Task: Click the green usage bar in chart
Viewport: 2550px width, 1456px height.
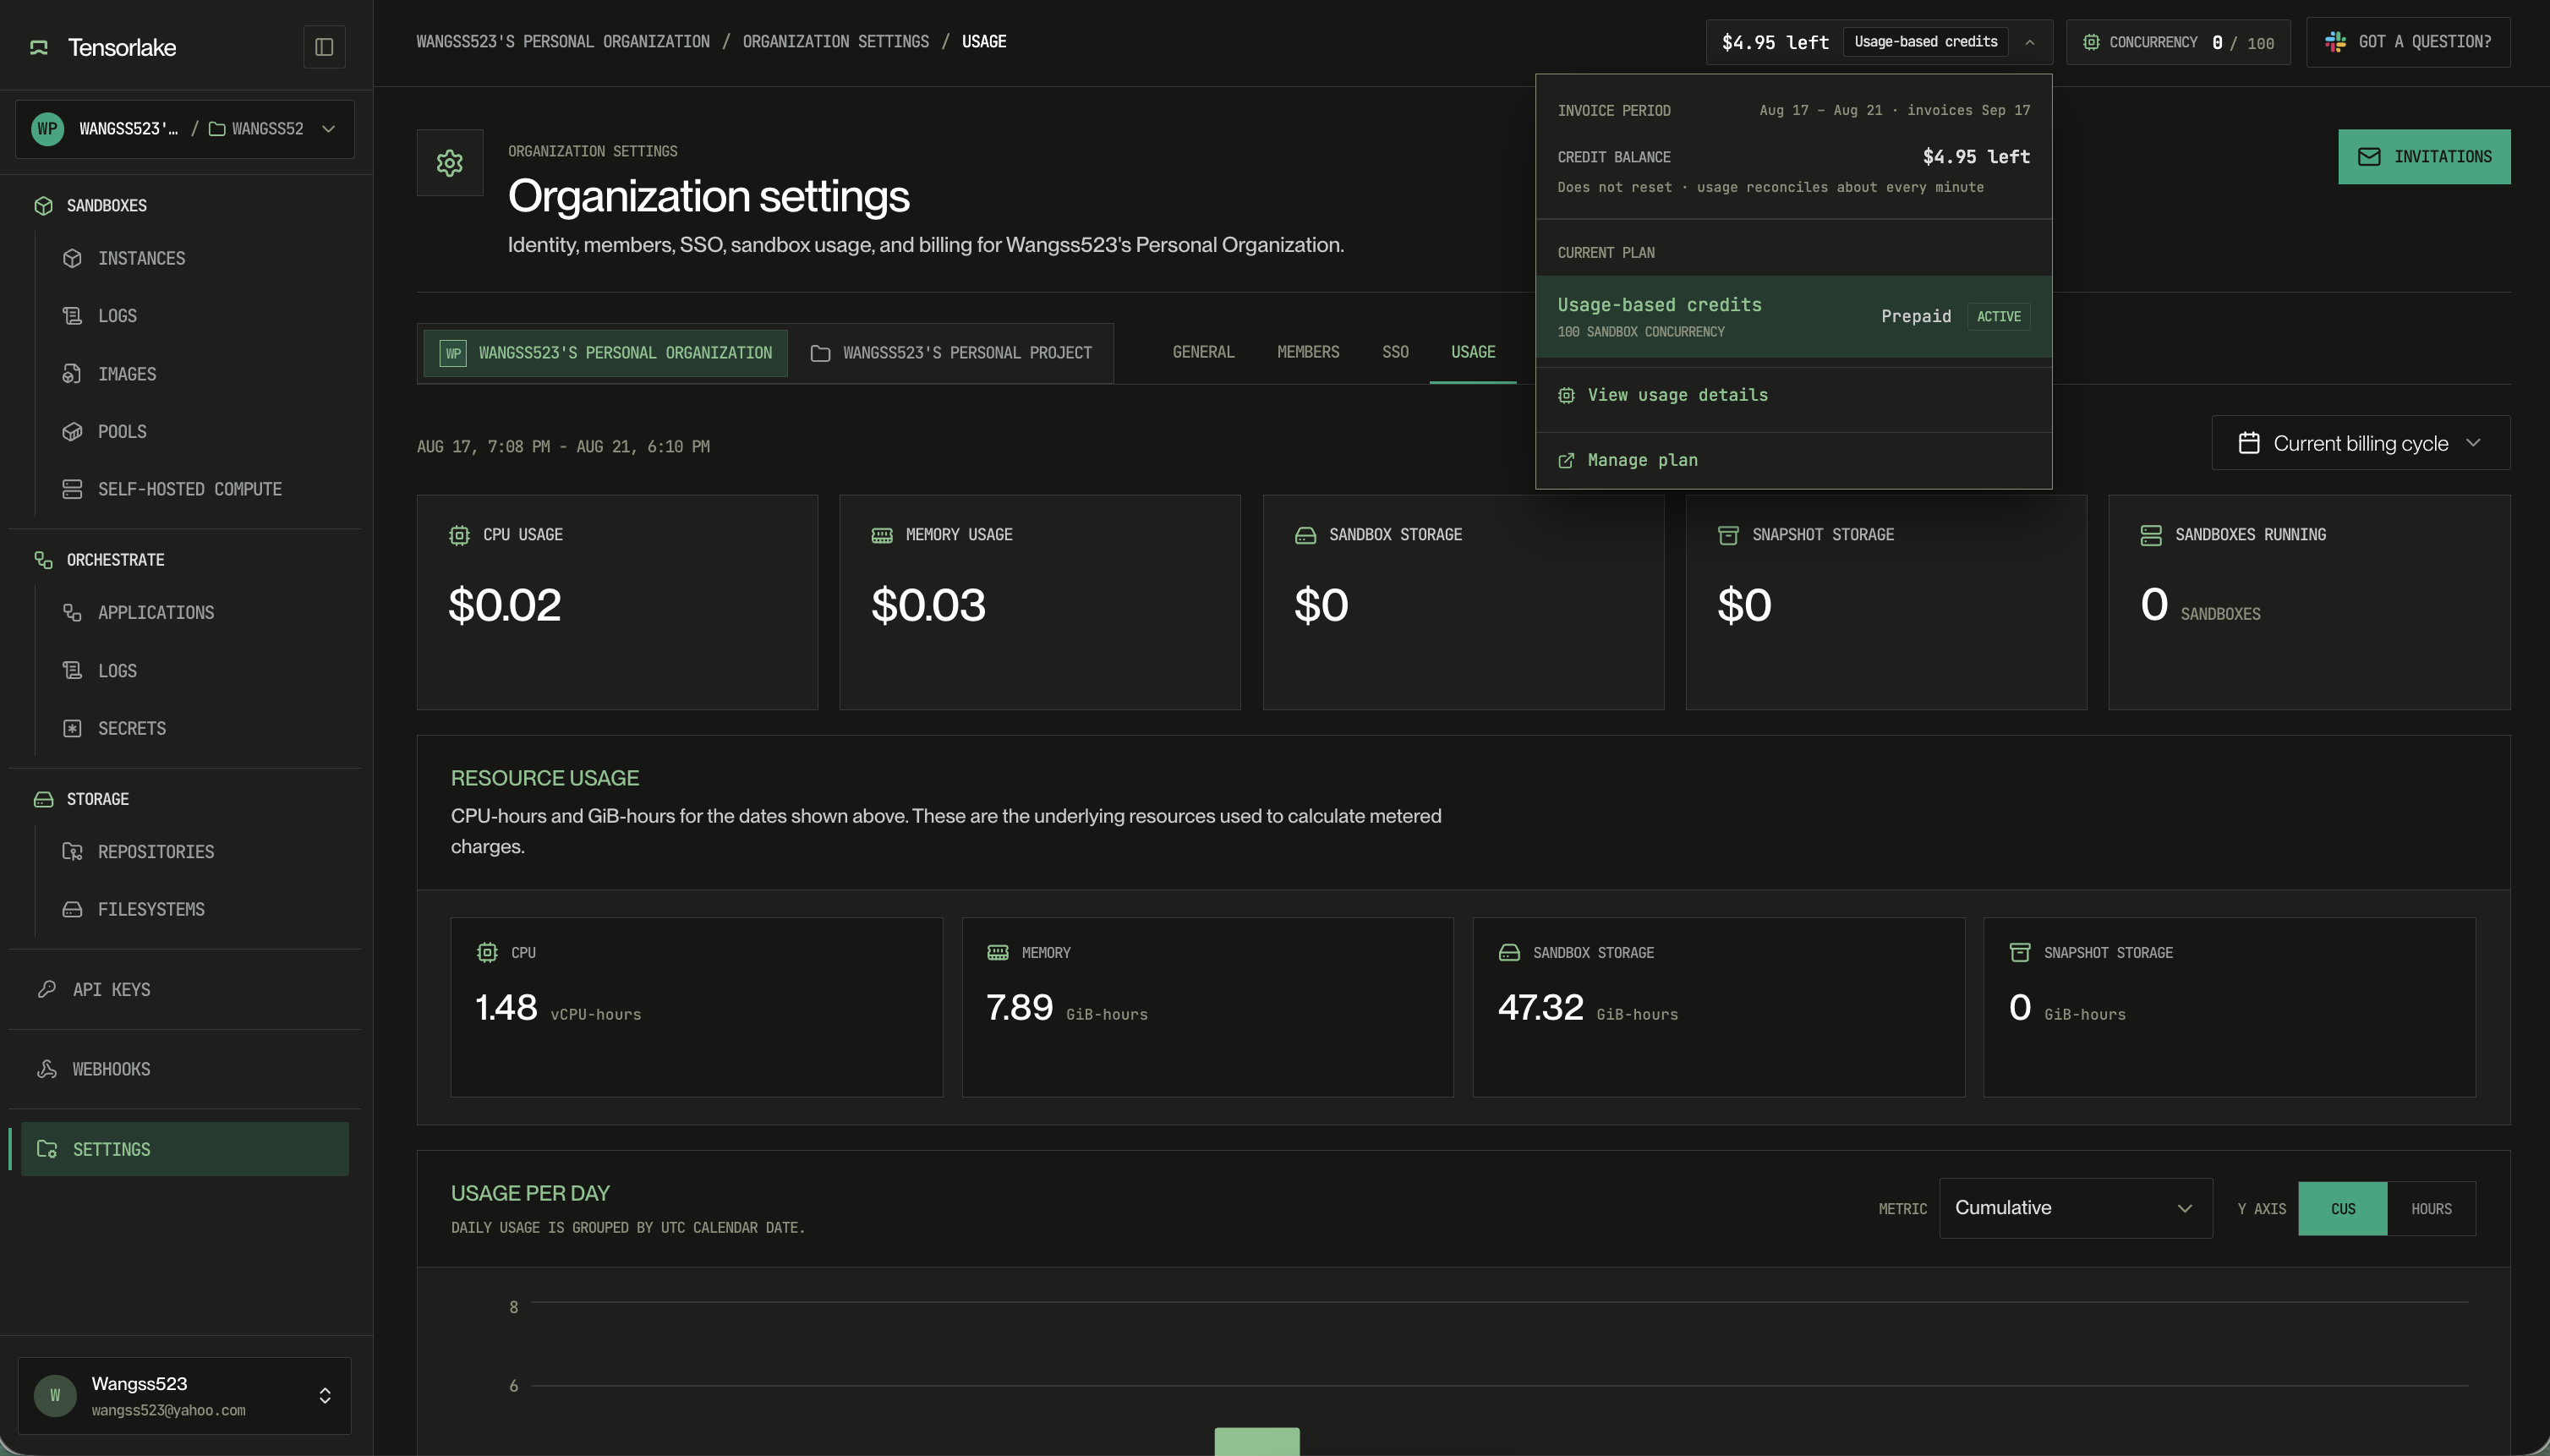Action: [x=1257, y=1441]
